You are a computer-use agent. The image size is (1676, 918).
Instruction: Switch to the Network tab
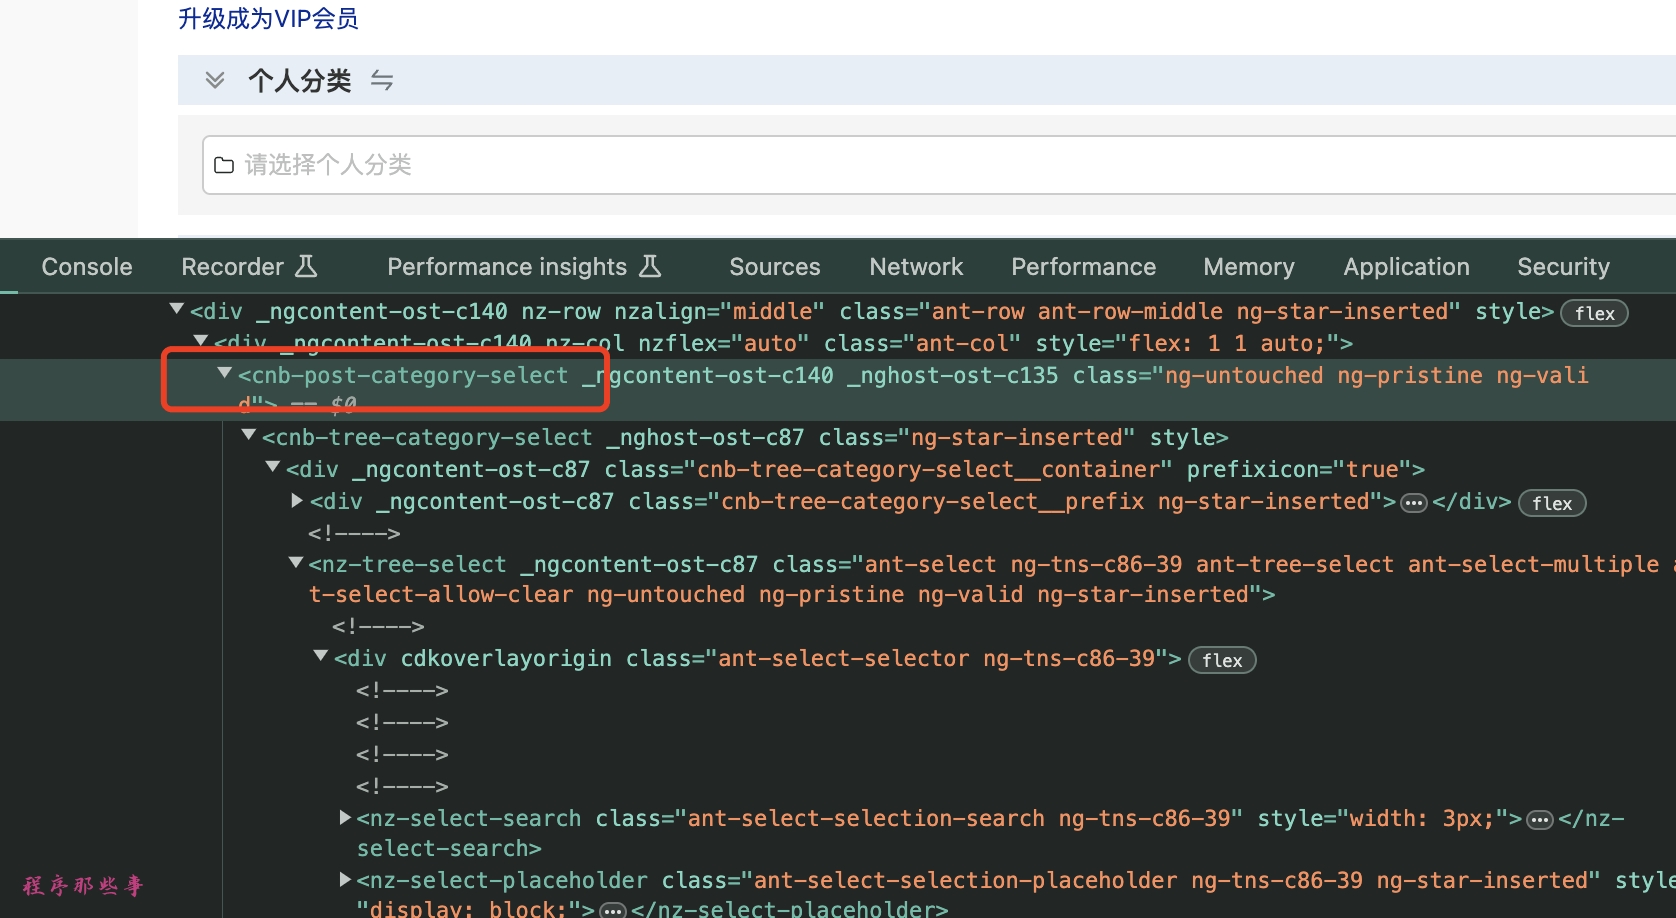pos(915,267)
